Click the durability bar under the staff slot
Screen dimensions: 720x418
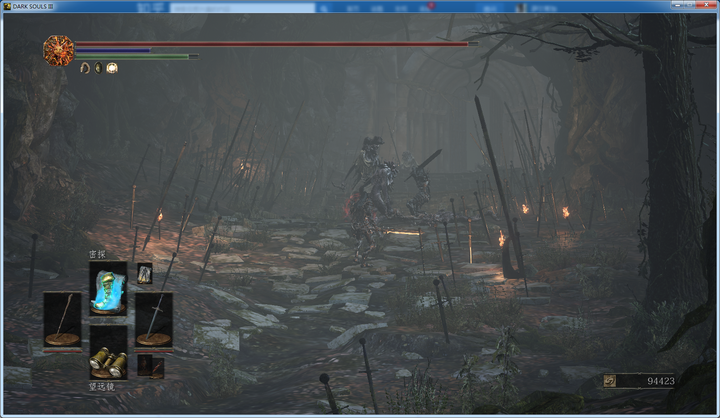click(x=62, y=350)
